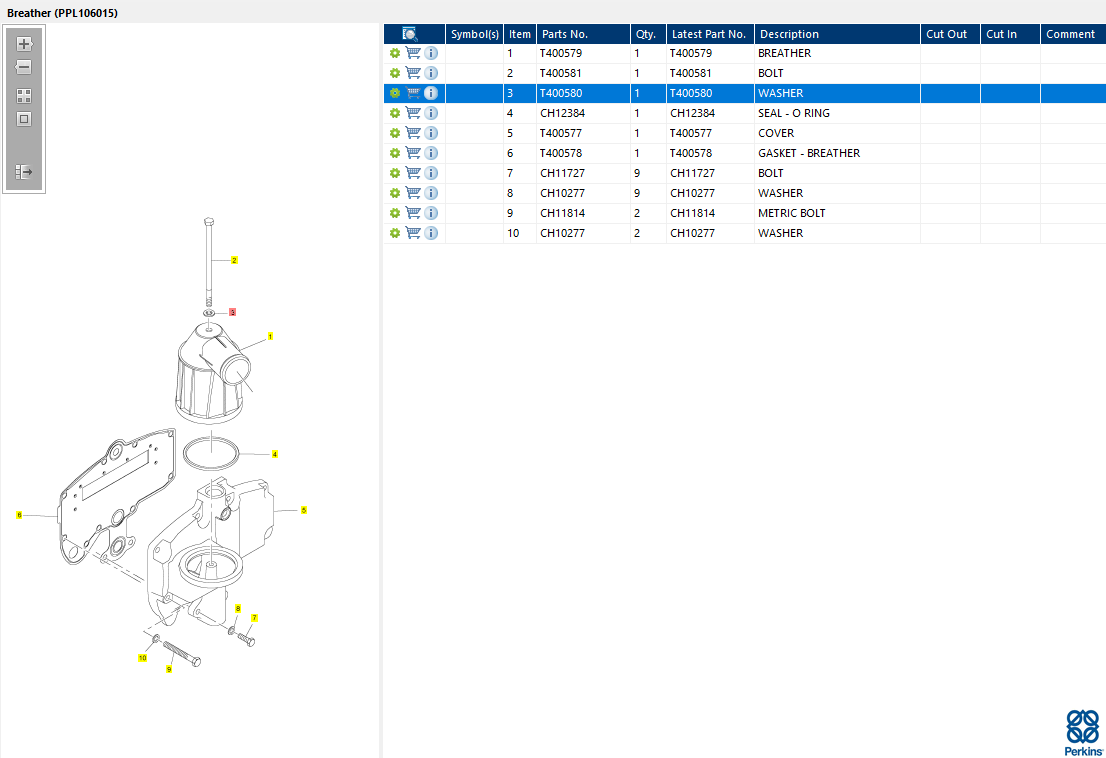Screen dimensions: 1106x758
Task: Open info for SEAL - O RING row
Action: (x=431, y=113)
